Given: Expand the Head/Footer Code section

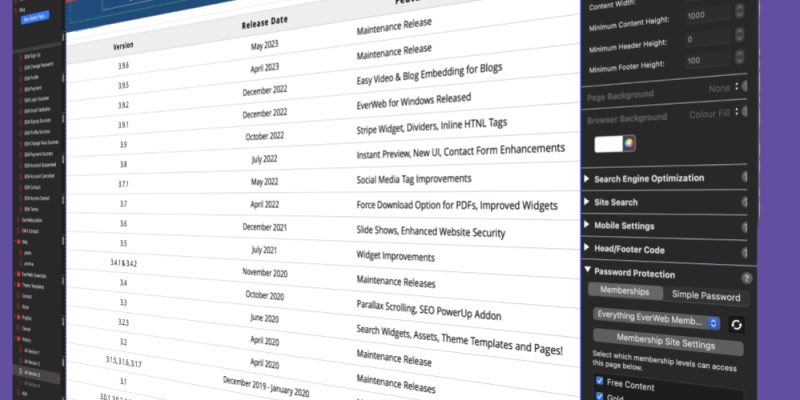Looking at the screenshot, I should [x=587, y=247].
